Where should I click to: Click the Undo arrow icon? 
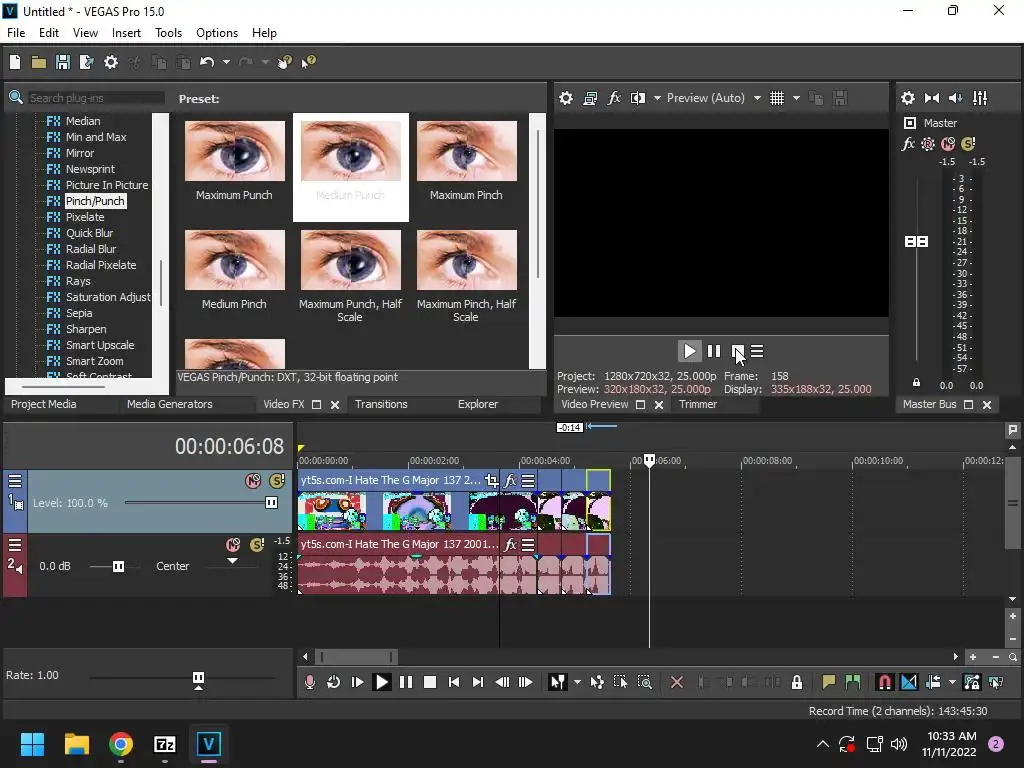(207, 62)
